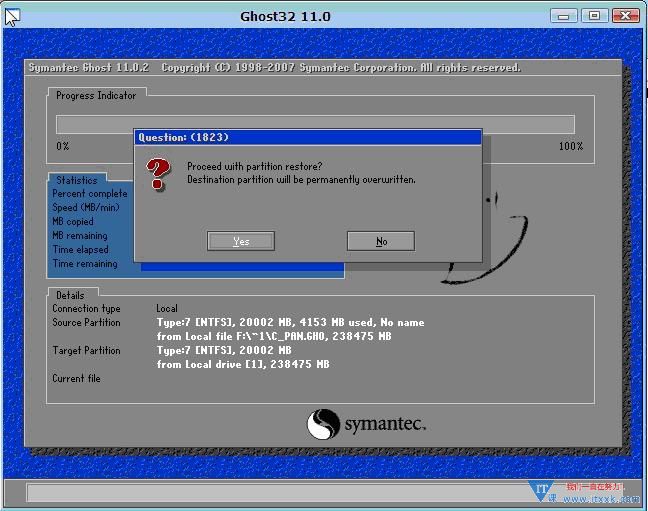Close the Ghost32 11.0 window

(x=626, y=16)
